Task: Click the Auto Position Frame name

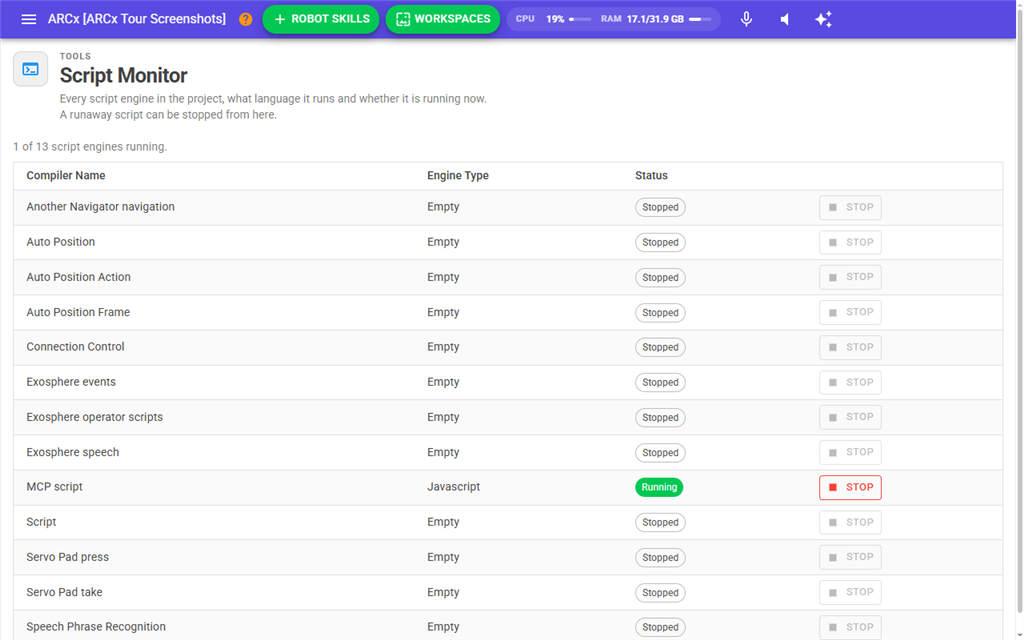Action: [x=78, y=312]
